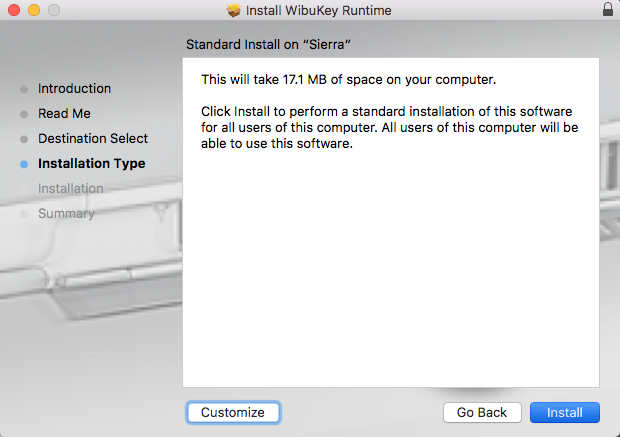
Task: Click the bullet next to Destination Select
Action: click(24, 139)
